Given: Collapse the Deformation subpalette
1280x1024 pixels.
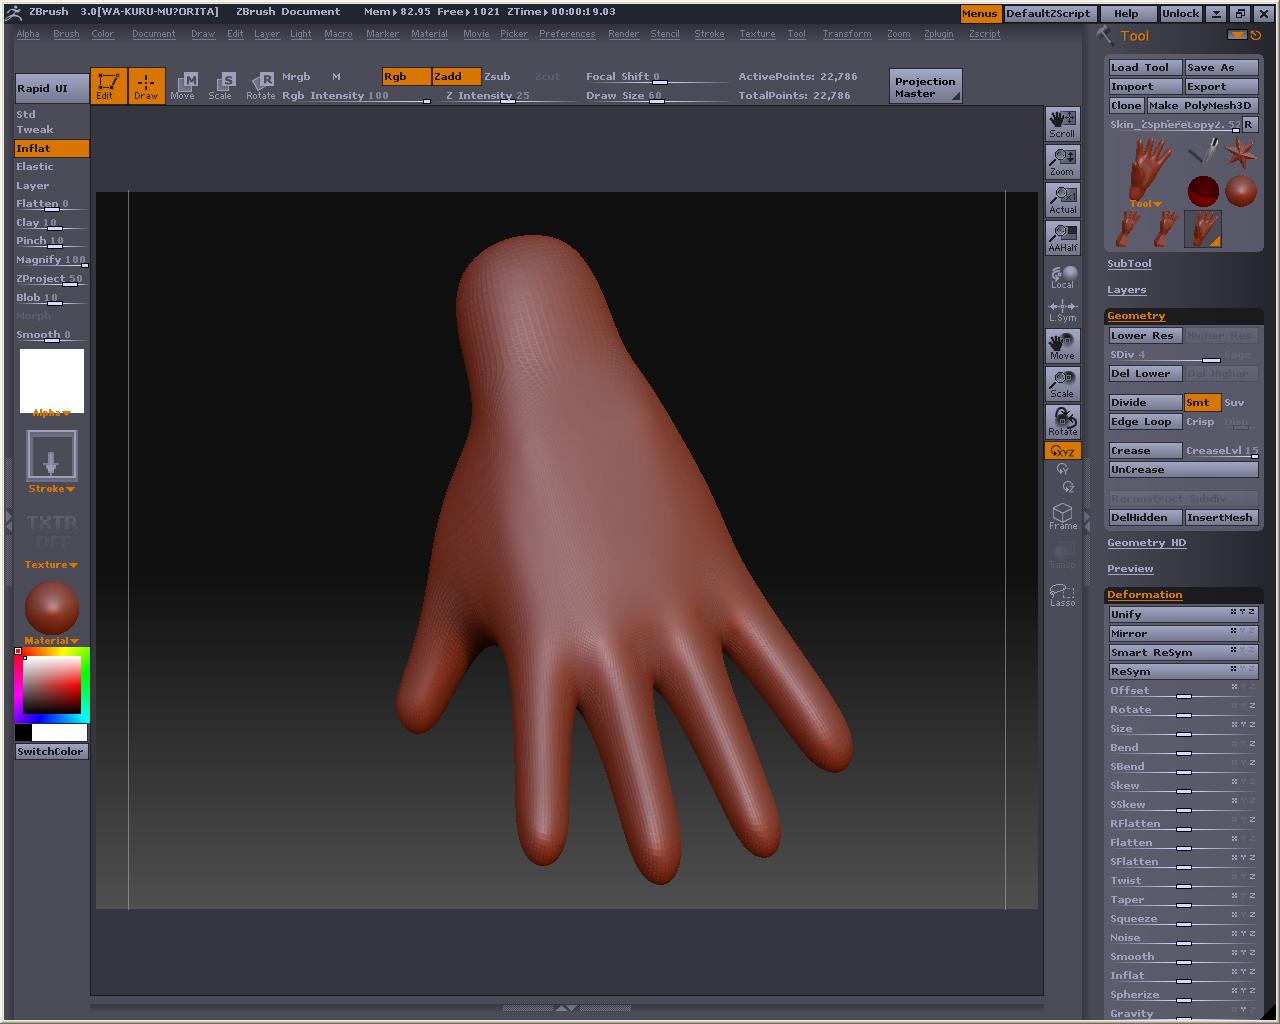Looking at the screenshot, I should click(1144, 595).
